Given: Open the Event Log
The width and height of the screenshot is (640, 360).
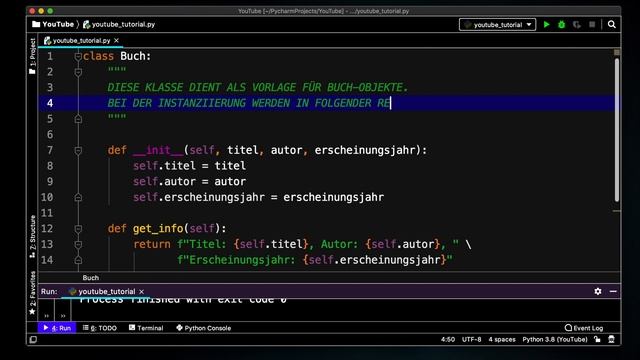Looking at the screenshot, I should tap(584, 328).
